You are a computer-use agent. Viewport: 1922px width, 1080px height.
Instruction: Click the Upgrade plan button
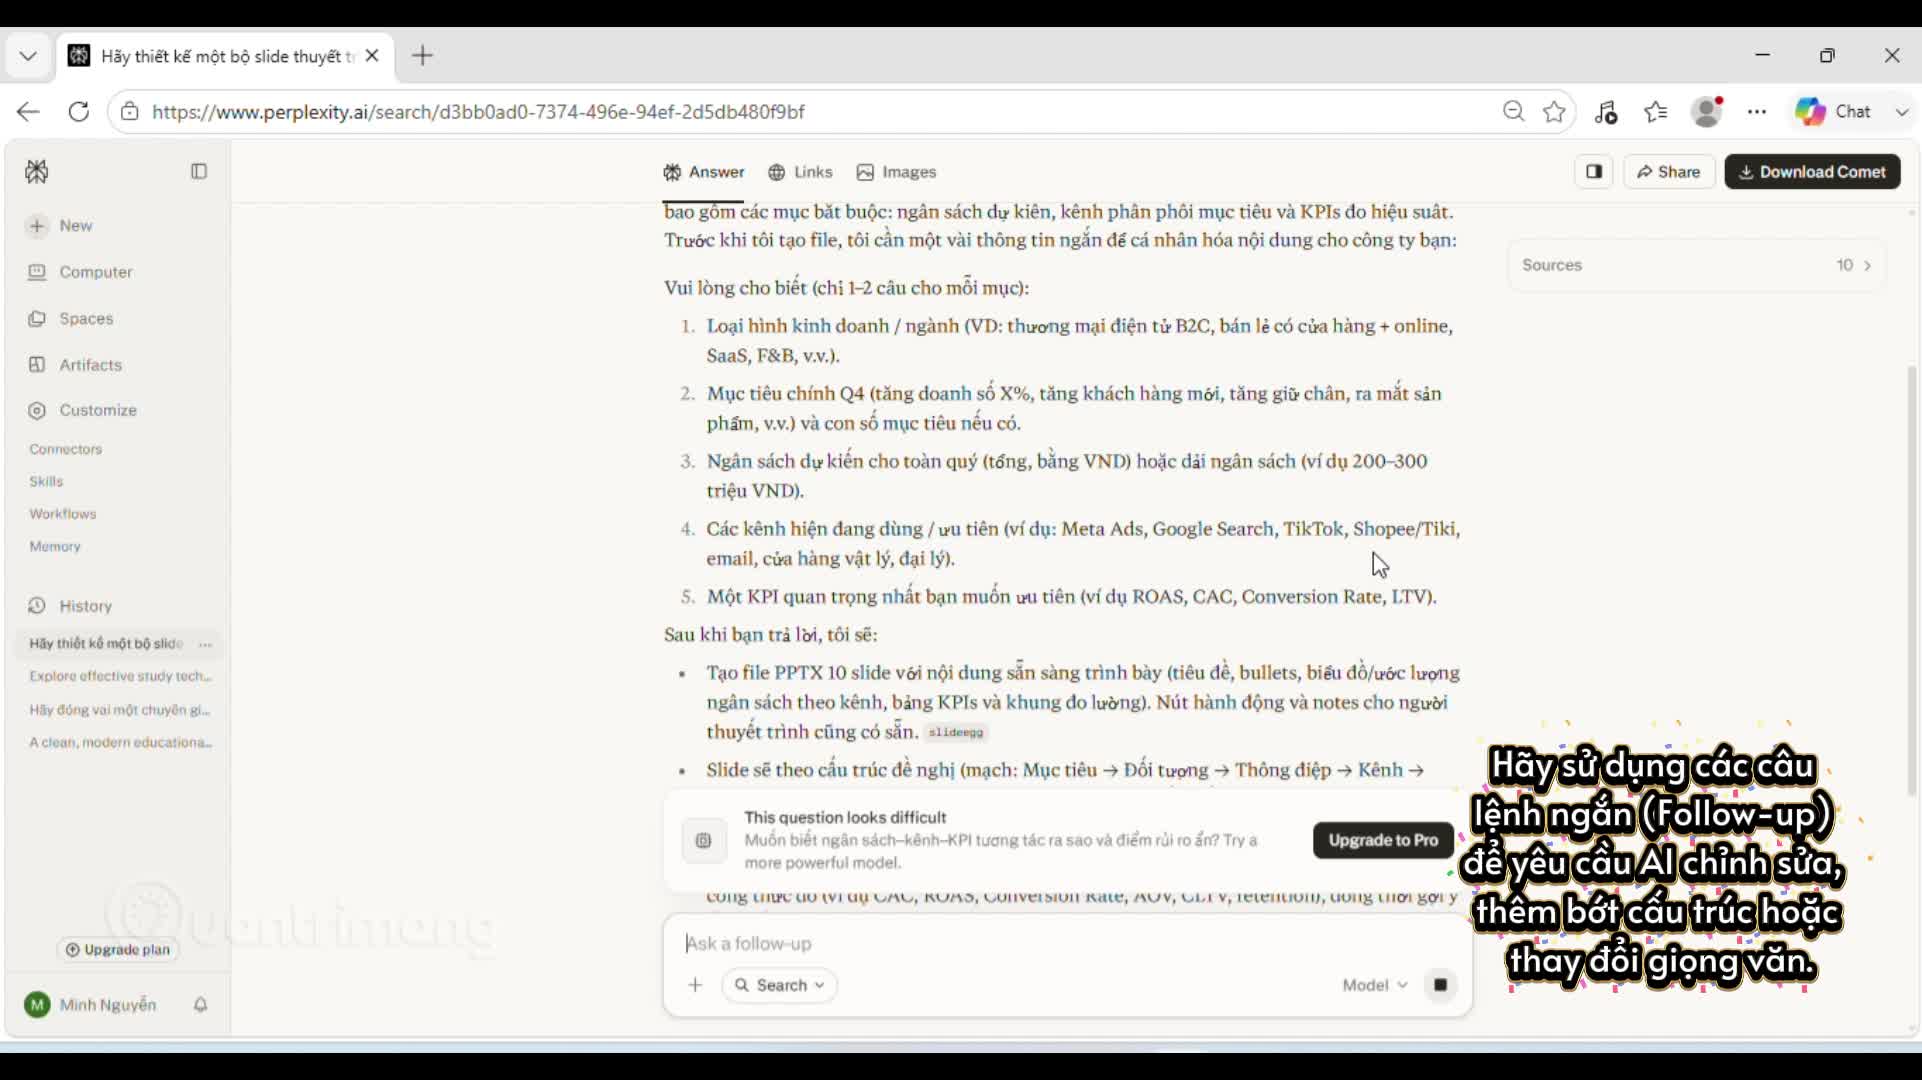pyautogui.click(x=118, y=950)
